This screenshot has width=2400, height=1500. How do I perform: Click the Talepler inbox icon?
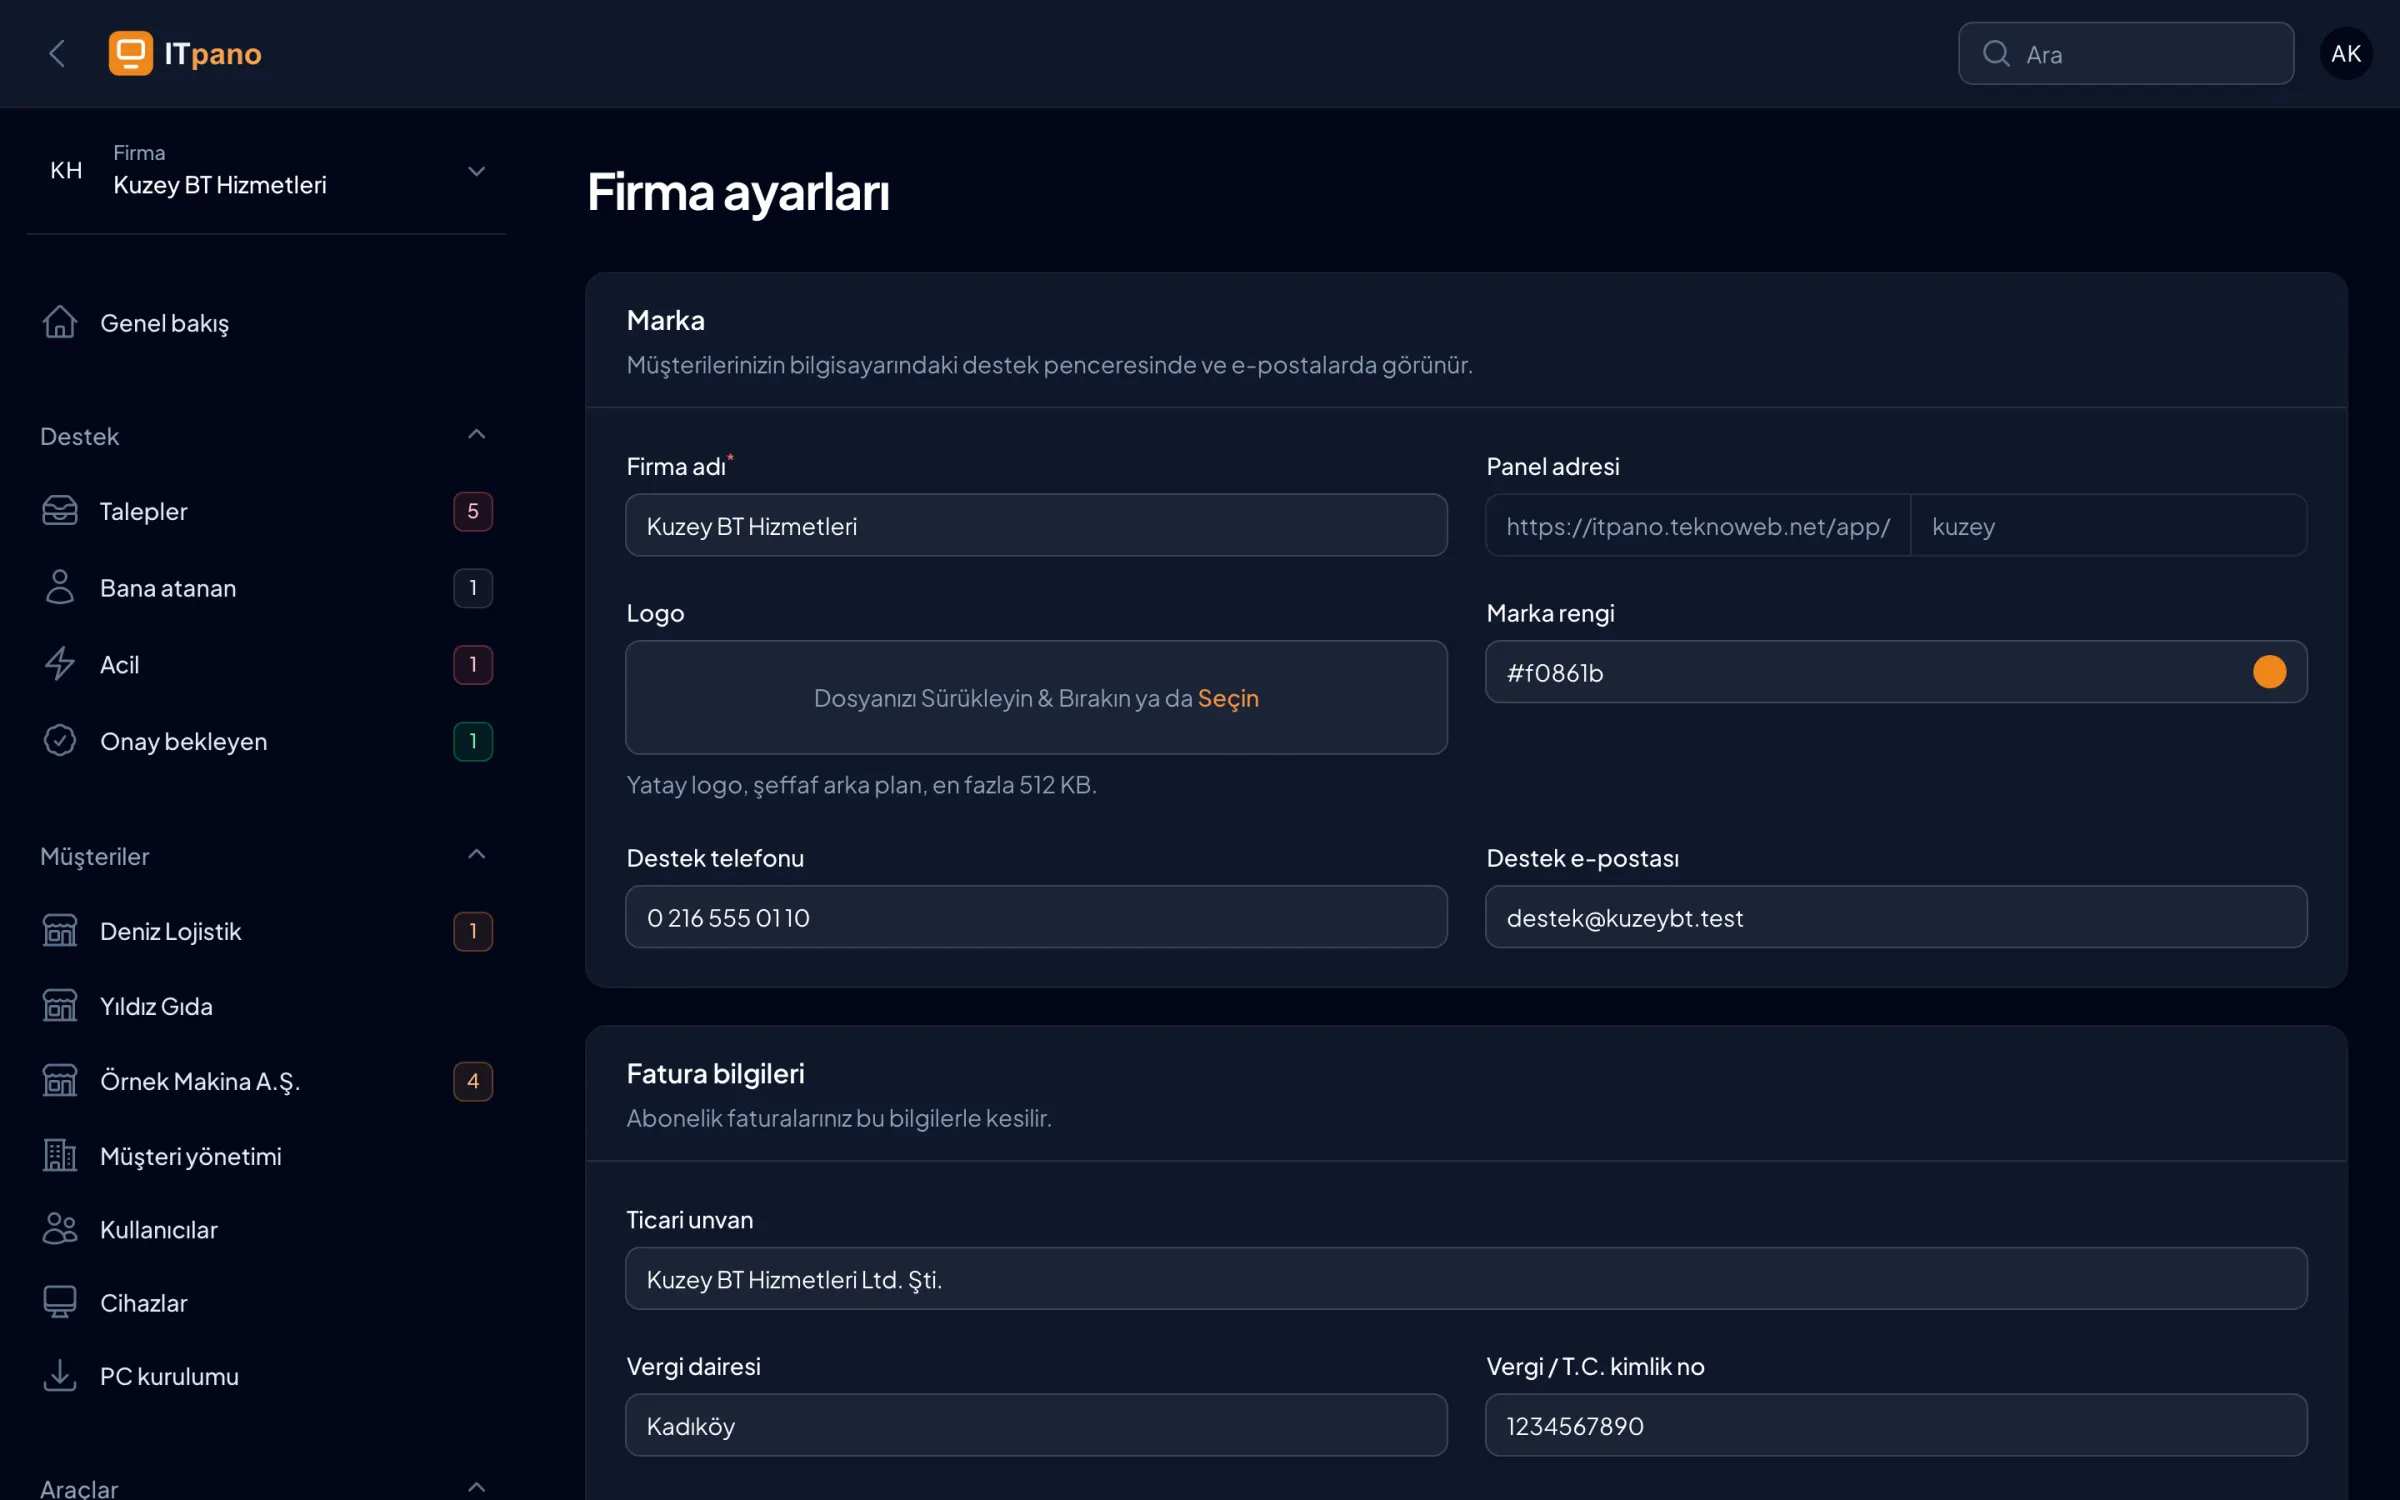[x=60, y=511]
